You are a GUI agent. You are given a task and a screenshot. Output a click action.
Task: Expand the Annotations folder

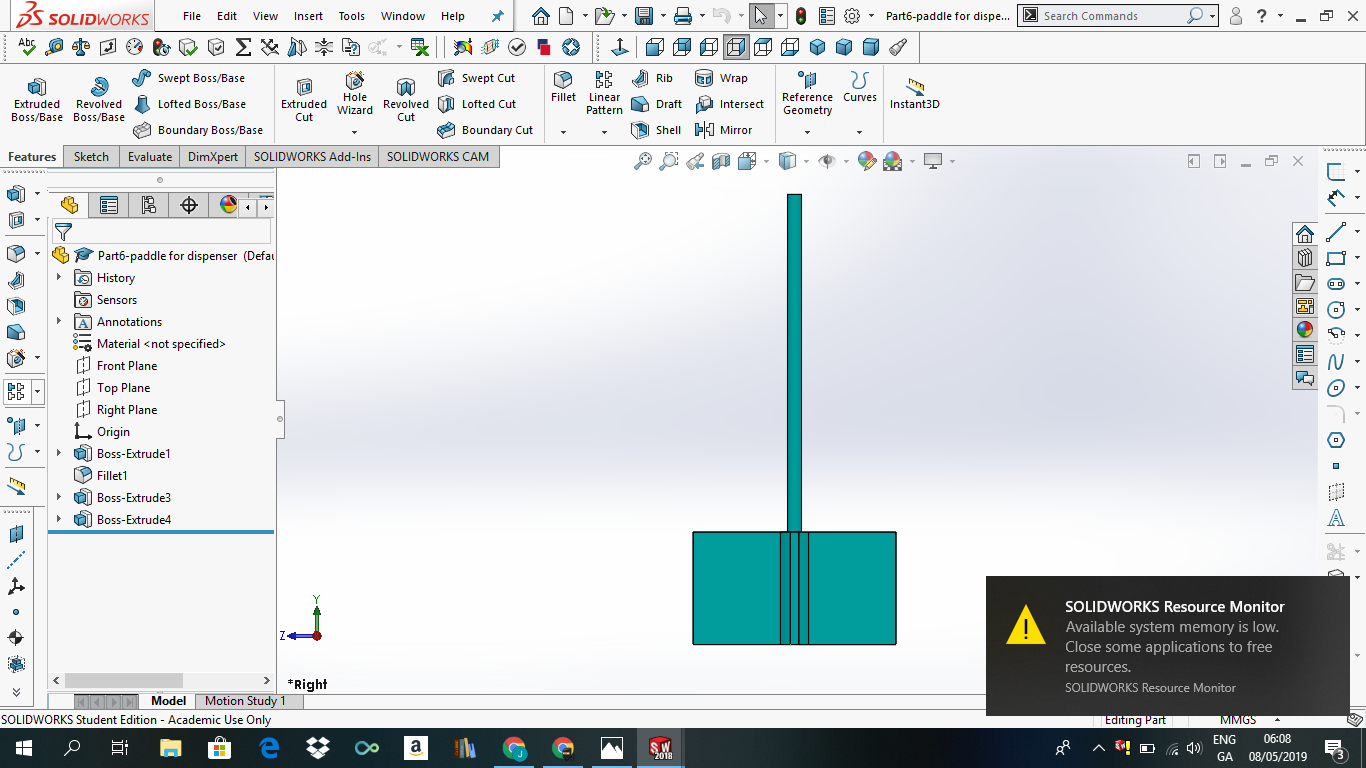(x=59, y=321)
